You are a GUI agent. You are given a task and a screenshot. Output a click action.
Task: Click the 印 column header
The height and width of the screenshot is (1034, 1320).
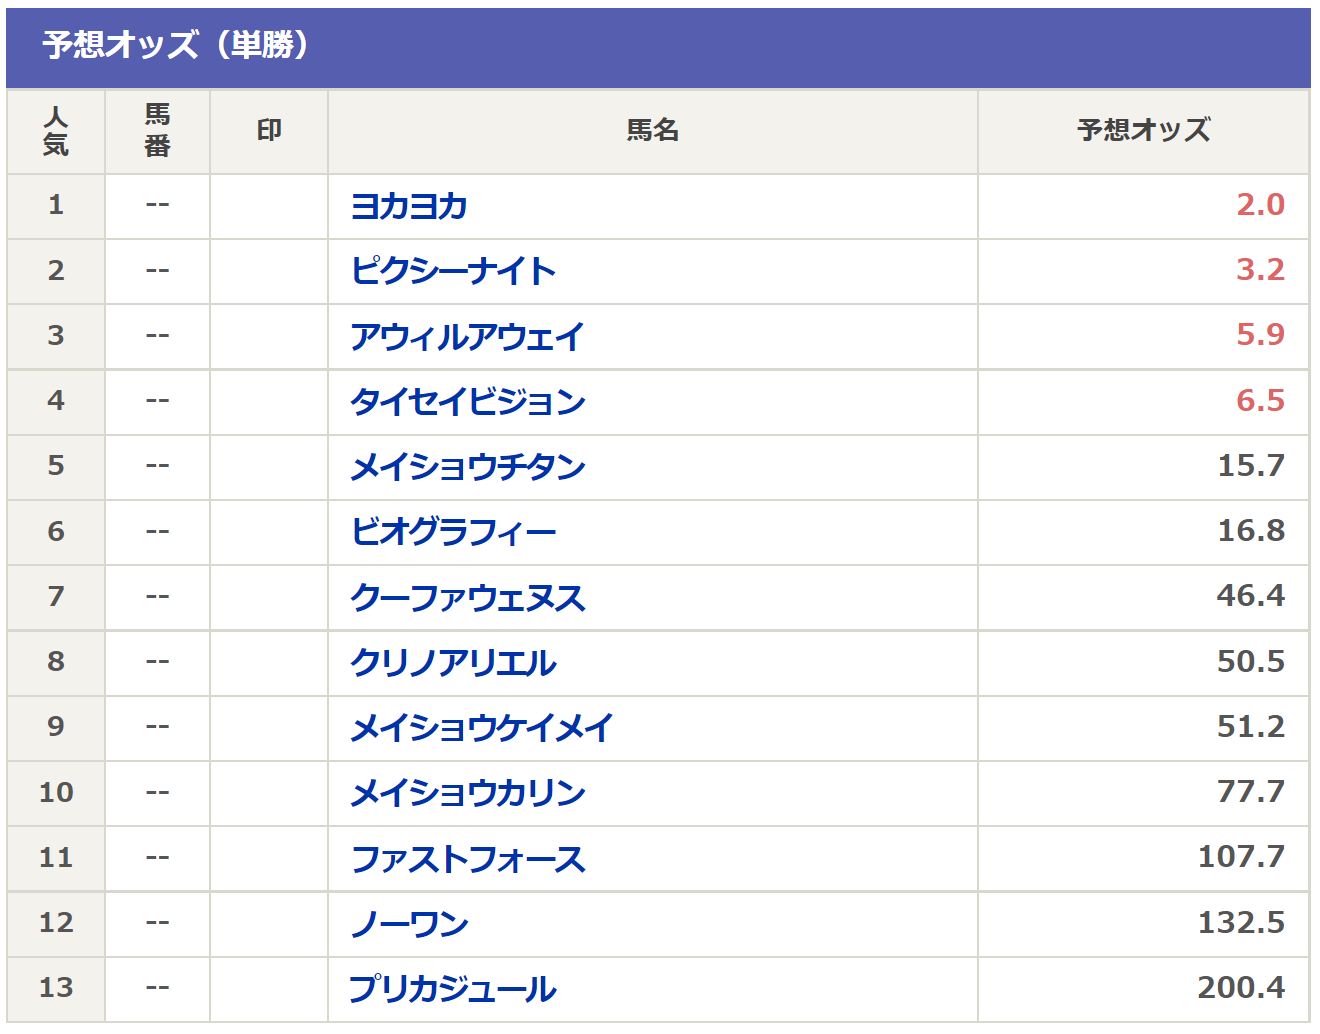[269, 131]
